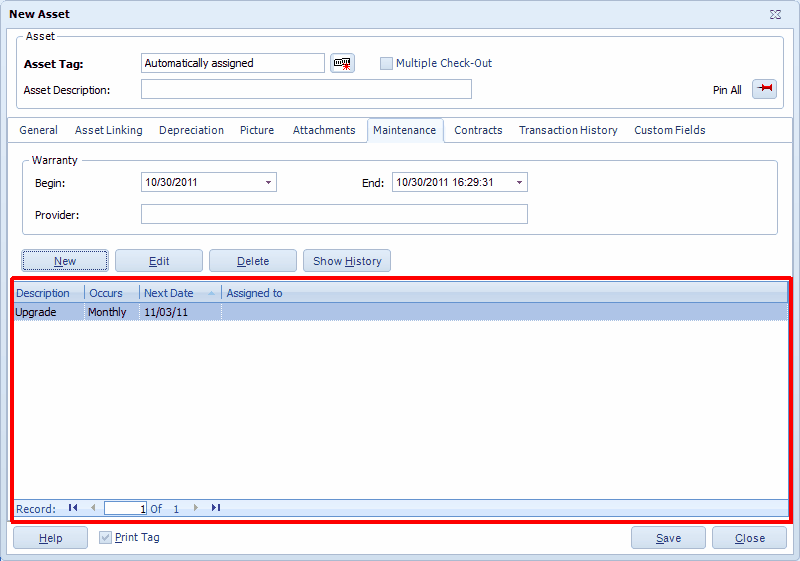Click the warranty Provider field
The image size is (800, 561).
pyautogui.click(x=334, y=214)
